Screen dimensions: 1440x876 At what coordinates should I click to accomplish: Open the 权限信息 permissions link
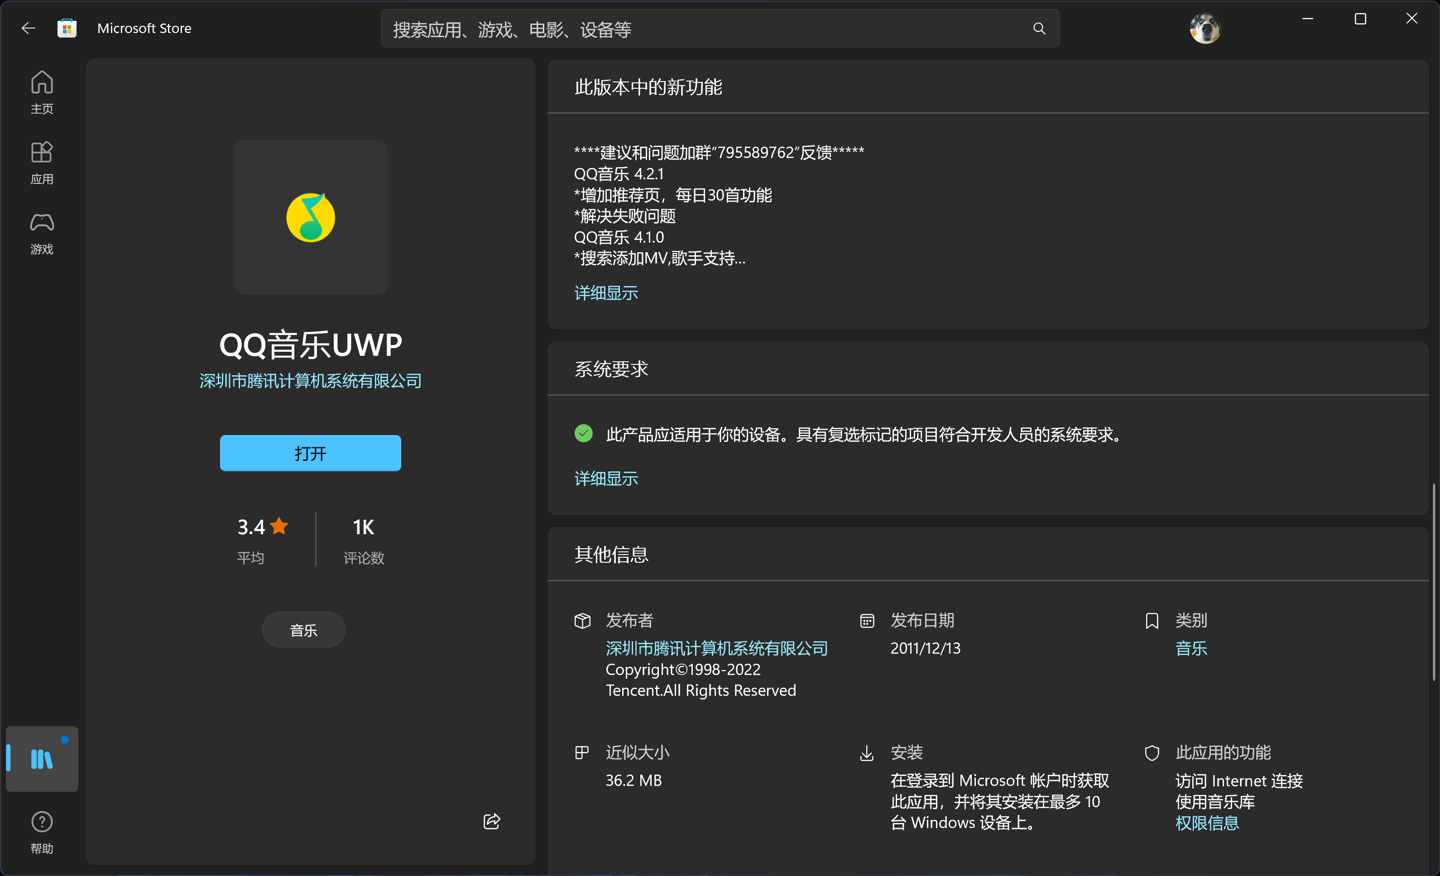[1207, 823]
